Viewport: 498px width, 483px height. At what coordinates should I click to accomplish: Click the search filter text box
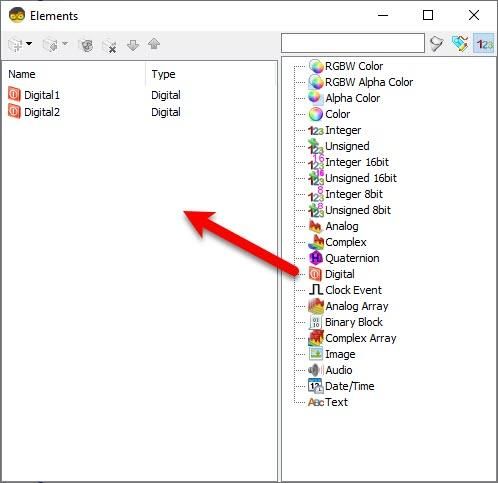pyautogui.click(x=353, y=43)
